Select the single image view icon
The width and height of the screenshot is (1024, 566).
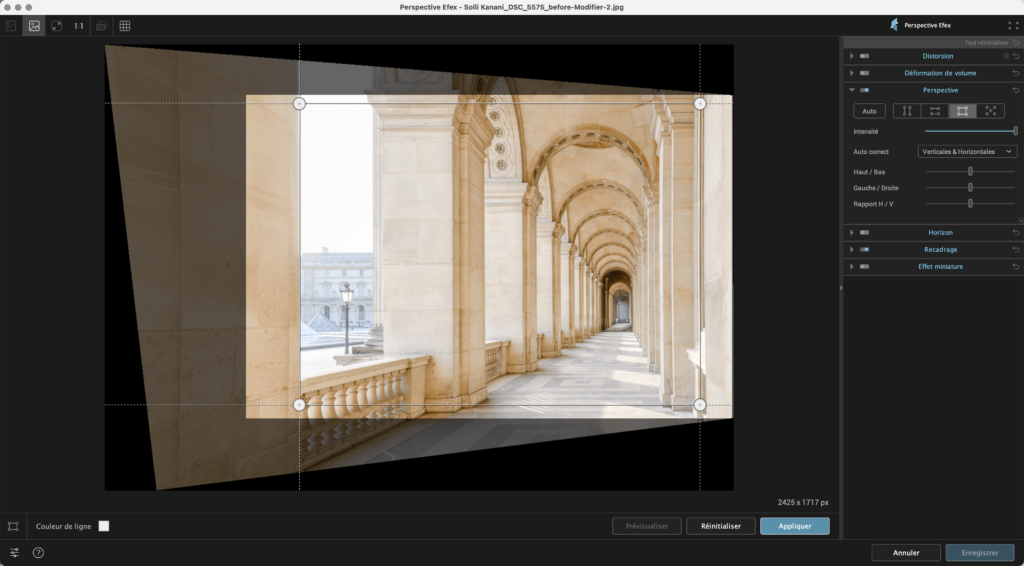pos(34,26)
